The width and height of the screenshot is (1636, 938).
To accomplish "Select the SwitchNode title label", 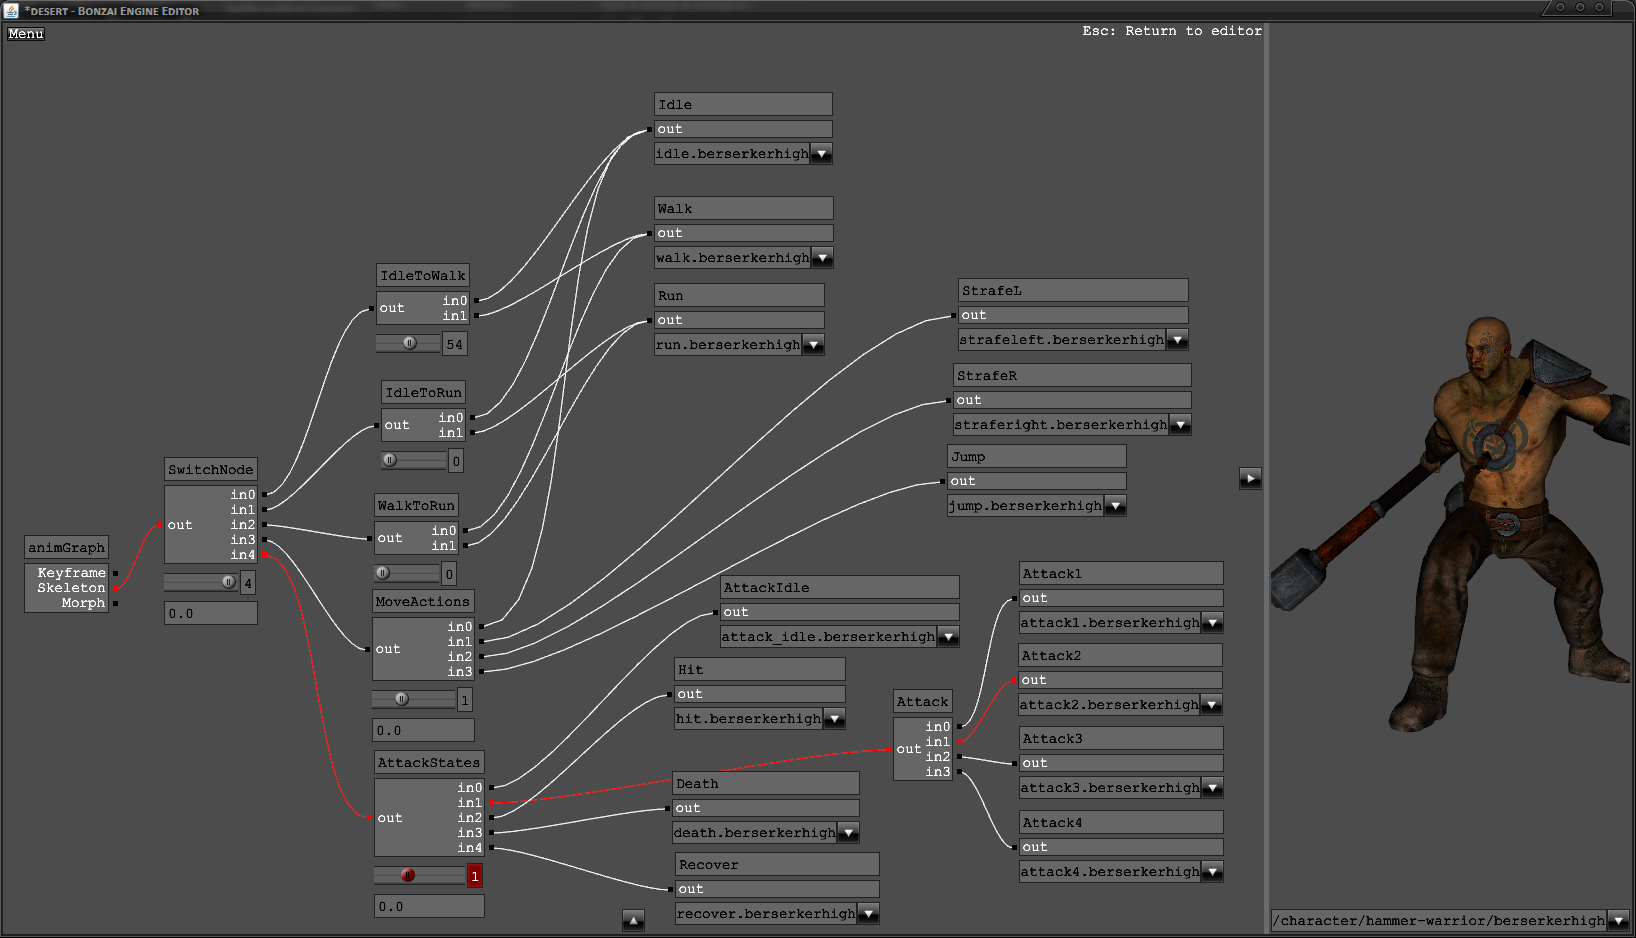I will point(210,470).
